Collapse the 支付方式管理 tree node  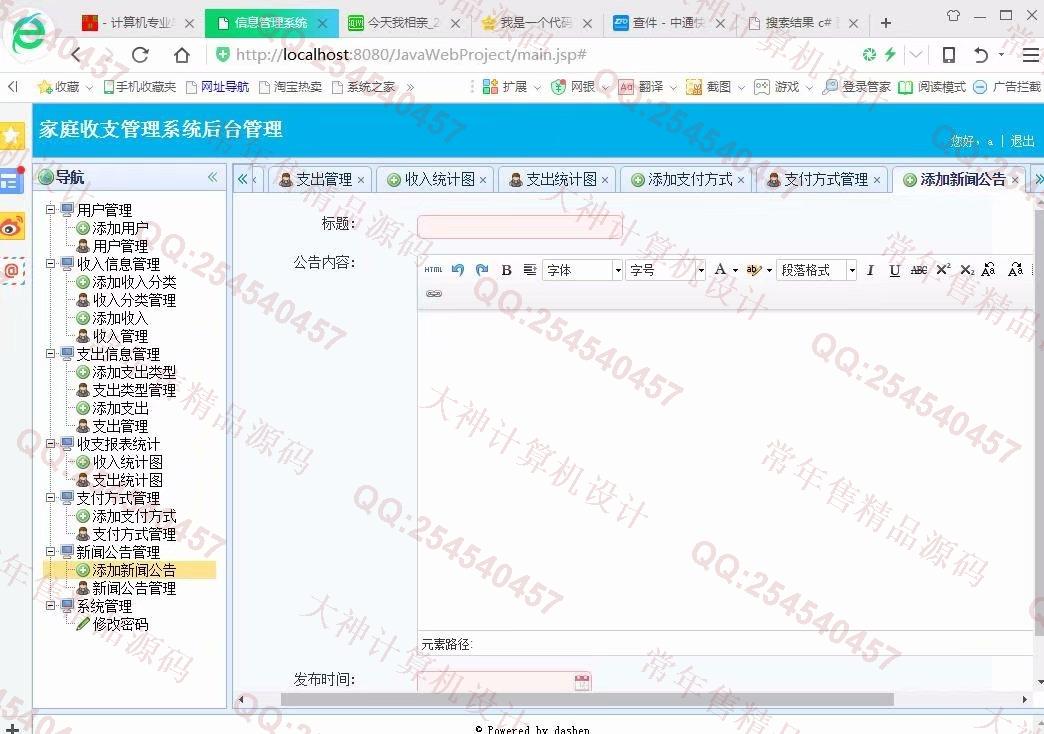(51, 497)
